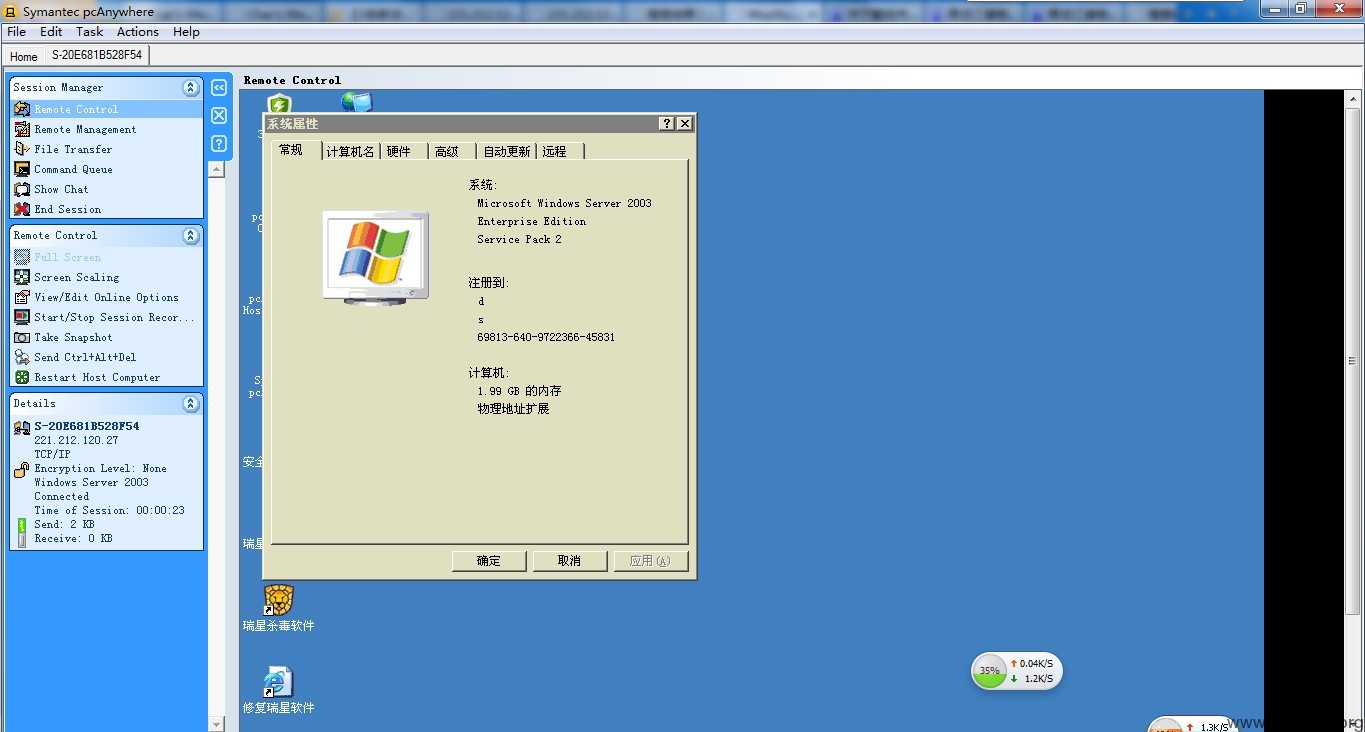Click the system properties dialog help button

pyautogui.click(x=667, y=123)
